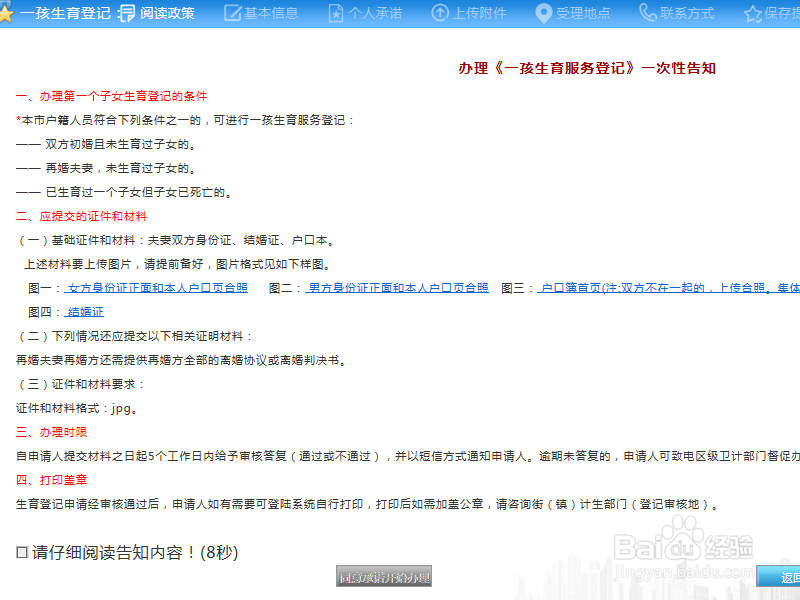Open the 基本信息 step tab
Viewport: 800px width, 600px height.
click(x=271, y=13)
